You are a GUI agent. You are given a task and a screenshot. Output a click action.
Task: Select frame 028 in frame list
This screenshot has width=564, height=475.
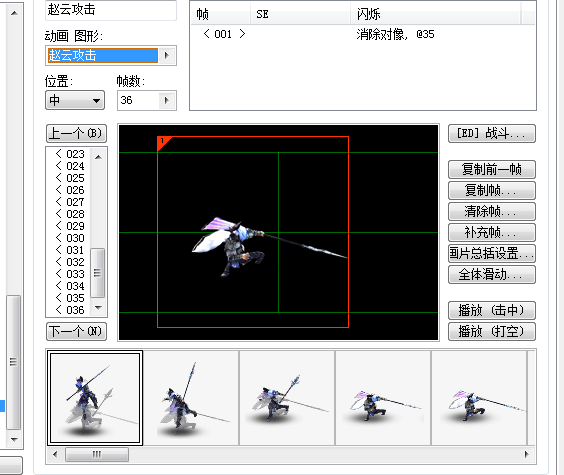(70, 214)
